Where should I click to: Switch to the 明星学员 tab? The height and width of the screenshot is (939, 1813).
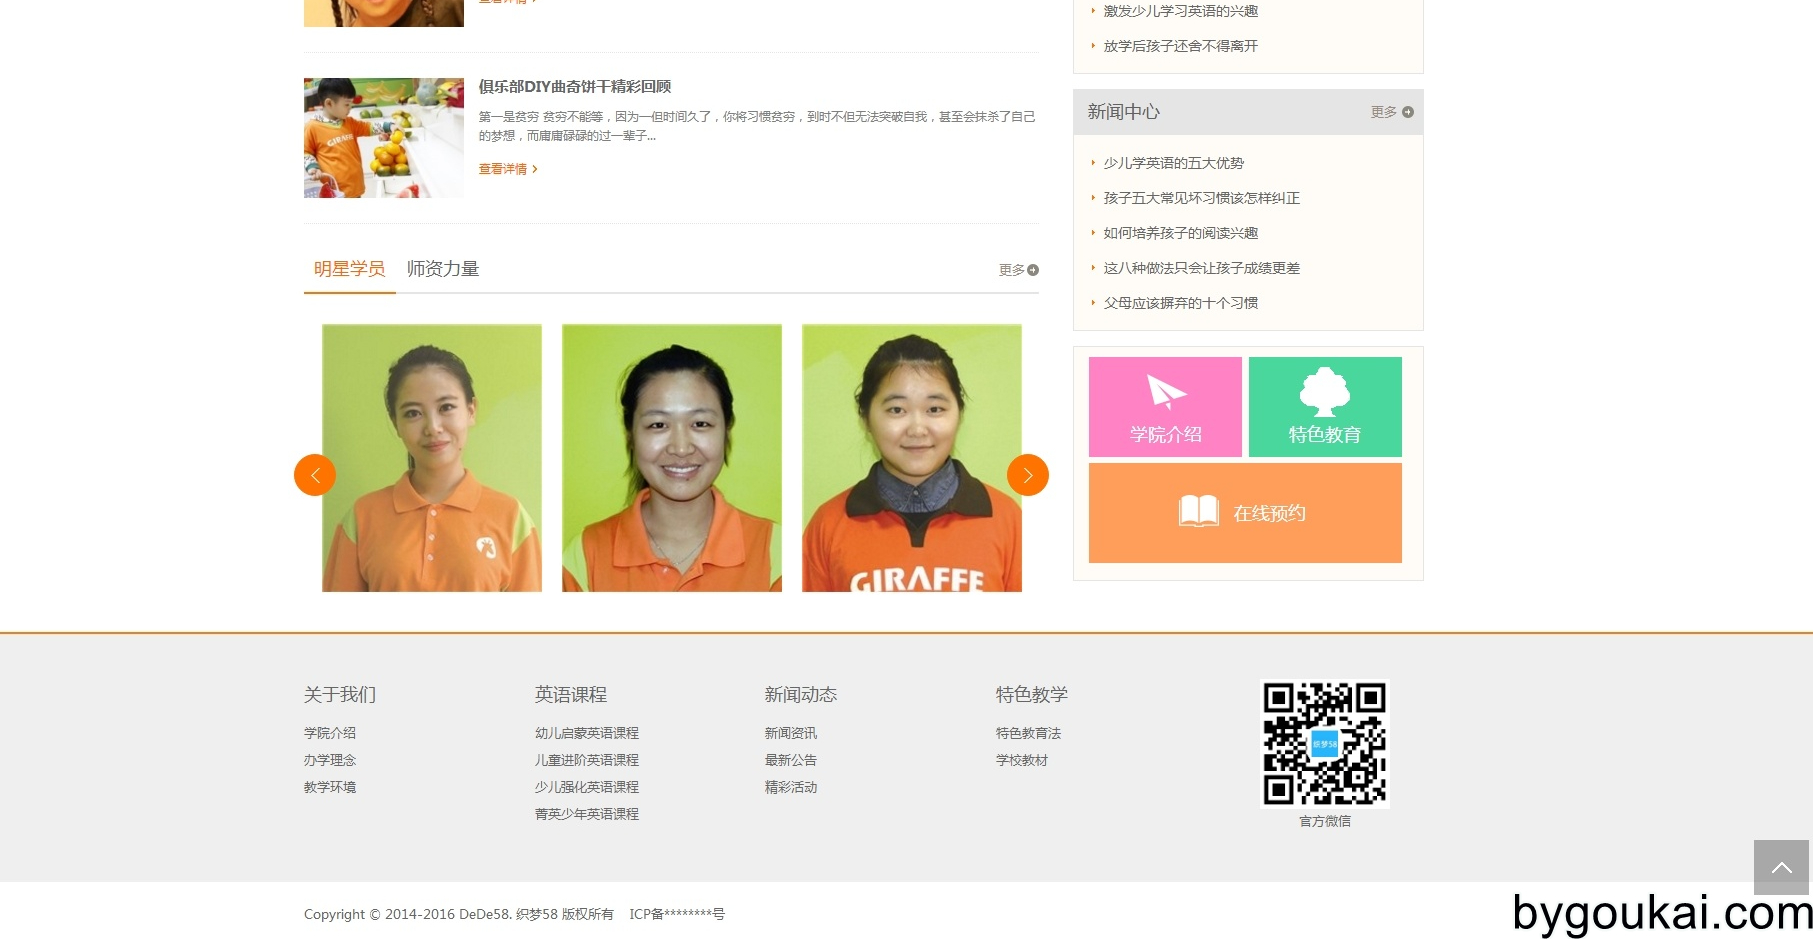tap(349, 269)
